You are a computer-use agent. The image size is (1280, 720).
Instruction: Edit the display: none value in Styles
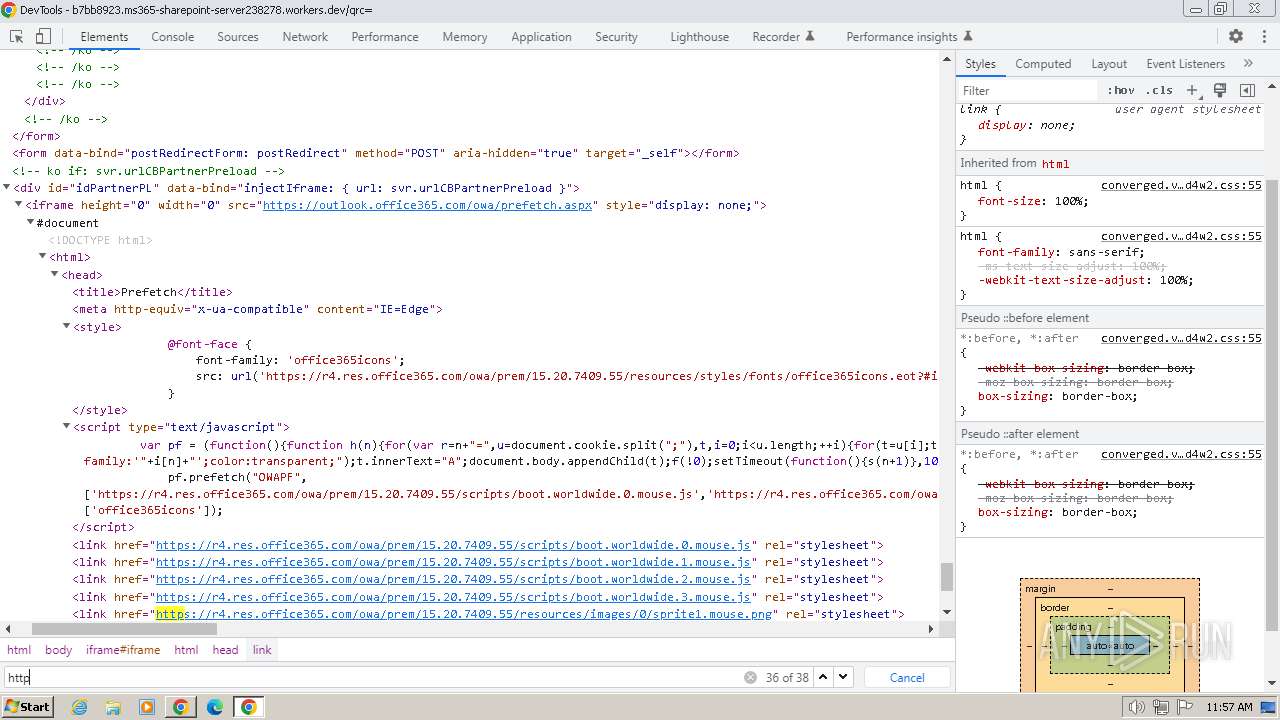click(x=1055, y=125)
